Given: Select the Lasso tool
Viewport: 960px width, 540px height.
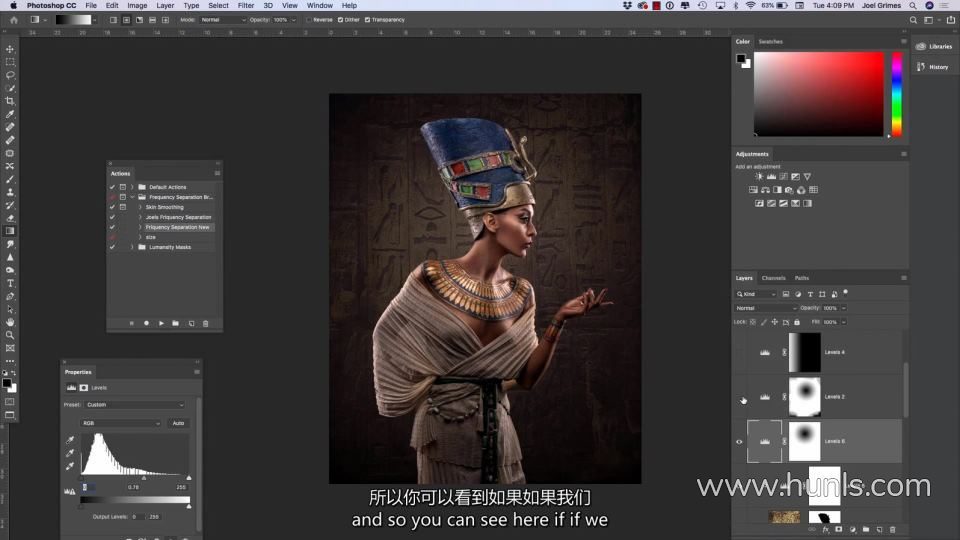Looking at the screenshot, I should tap(10, 75).
